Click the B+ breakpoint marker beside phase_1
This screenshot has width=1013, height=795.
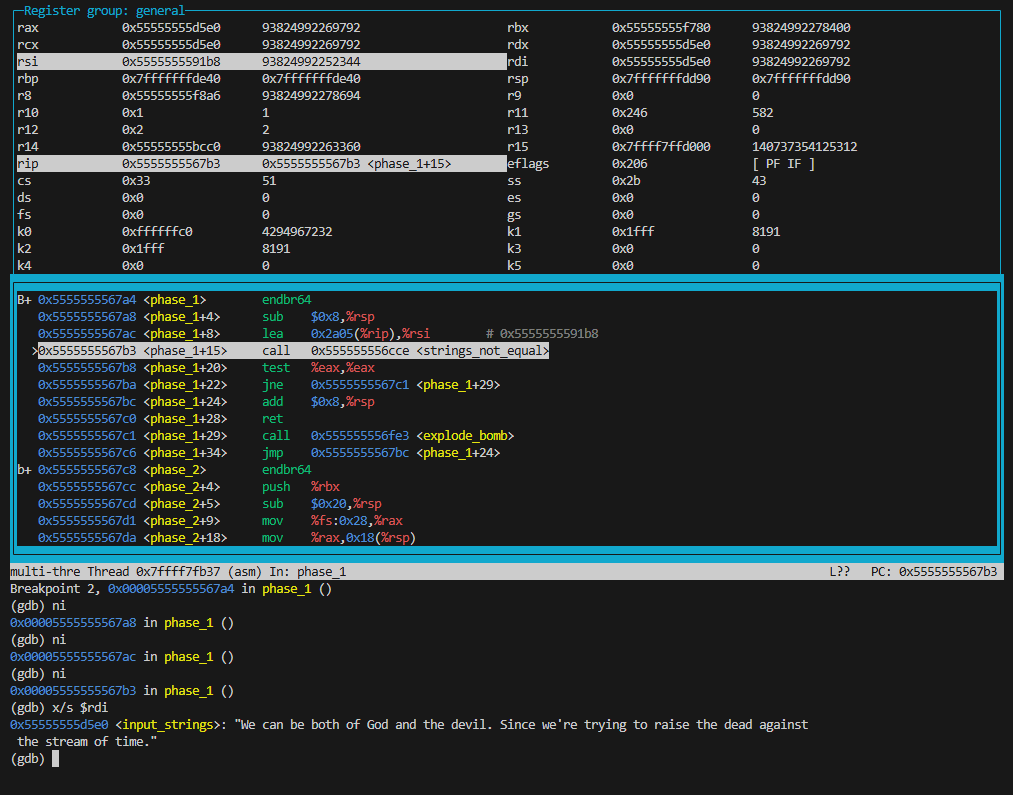click(x=24, y=300)
